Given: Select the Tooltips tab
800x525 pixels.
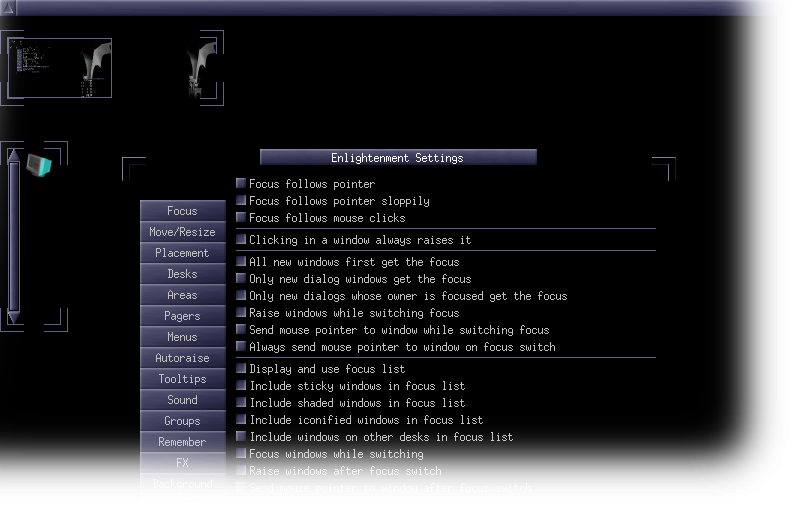Looking at the screenshot, I should (x=183, y=379).
